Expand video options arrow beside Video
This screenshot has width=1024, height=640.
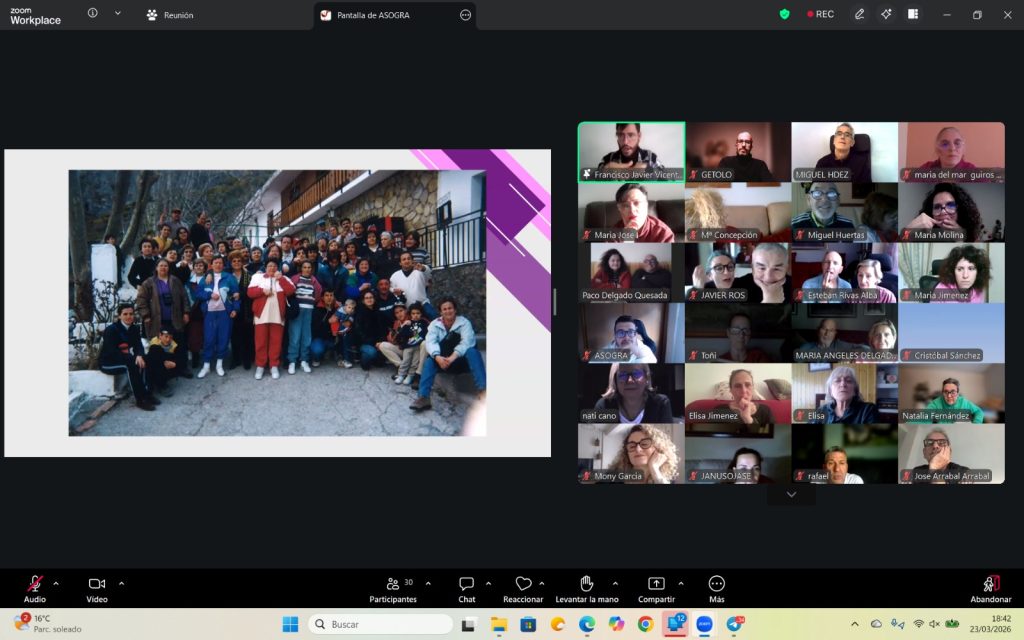click(122, 583)
